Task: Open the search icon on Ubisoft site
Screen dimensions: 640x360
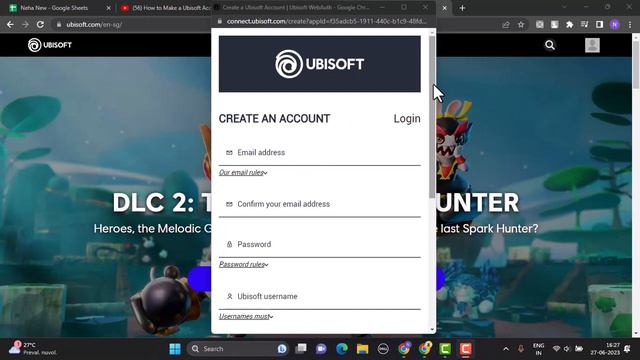Action: pyautogui.click(x=550, y=45)
